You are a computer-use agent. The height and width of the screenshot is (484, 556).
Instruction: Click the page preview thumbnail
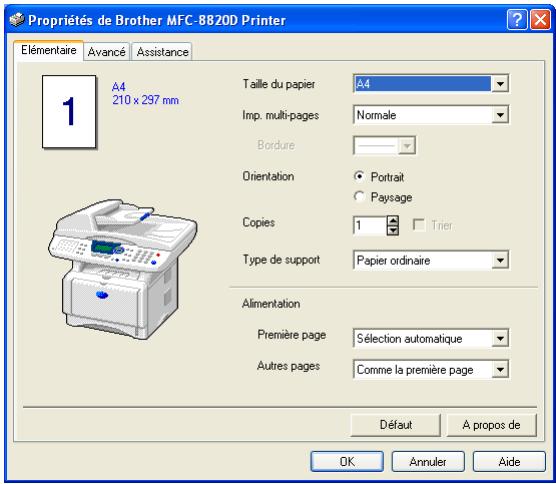coord(69,111)
